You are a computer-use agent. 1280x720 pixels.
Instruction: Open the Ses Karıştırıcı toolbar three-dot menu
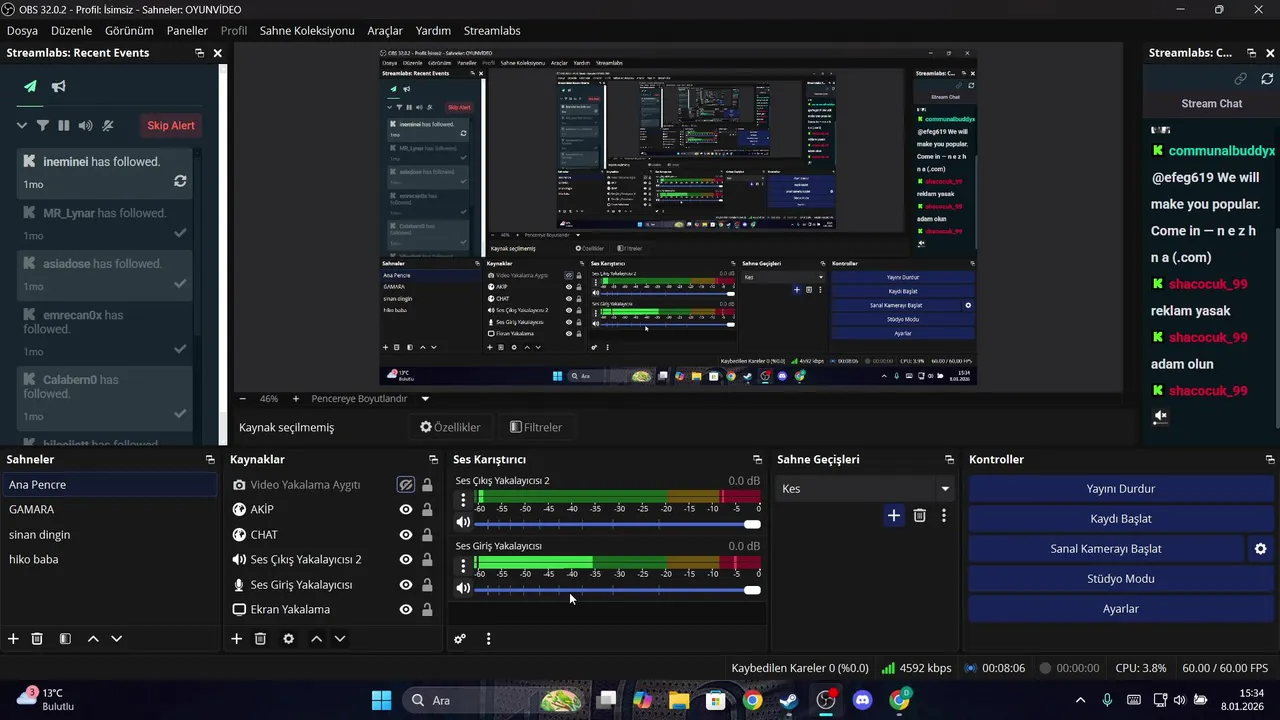[x=488, y=638]
